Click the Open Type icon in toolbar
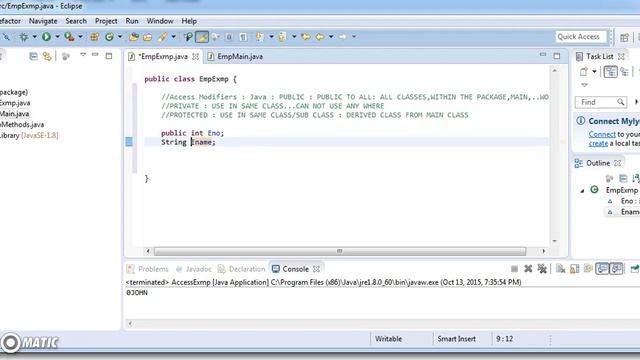The image size is (640, 360). tap(134, 37)
